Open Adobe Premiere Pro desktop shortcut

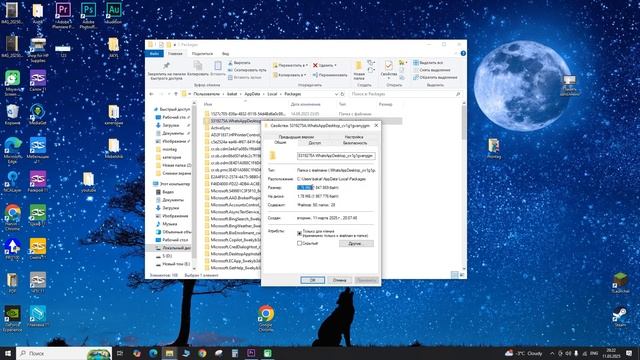coord(63,14)
